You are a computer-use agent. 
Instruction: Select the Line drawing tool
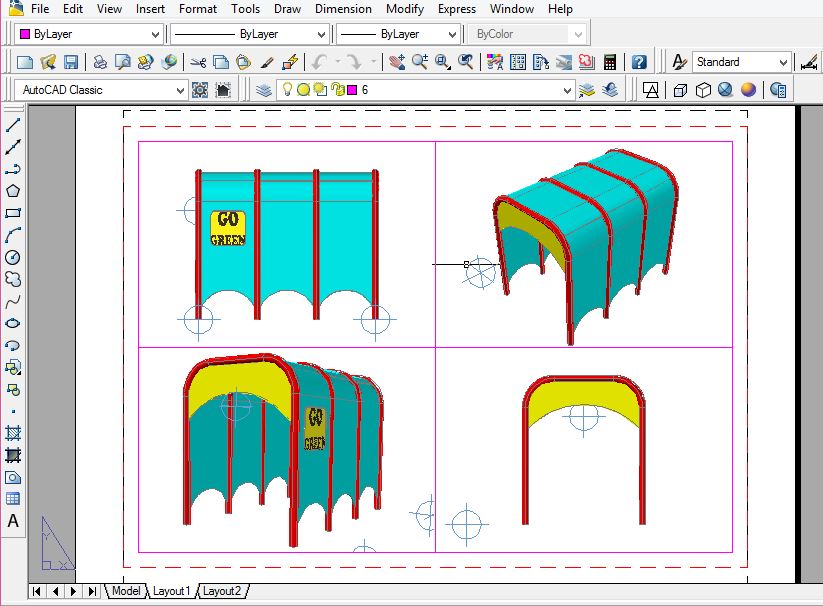coord(13,126)
